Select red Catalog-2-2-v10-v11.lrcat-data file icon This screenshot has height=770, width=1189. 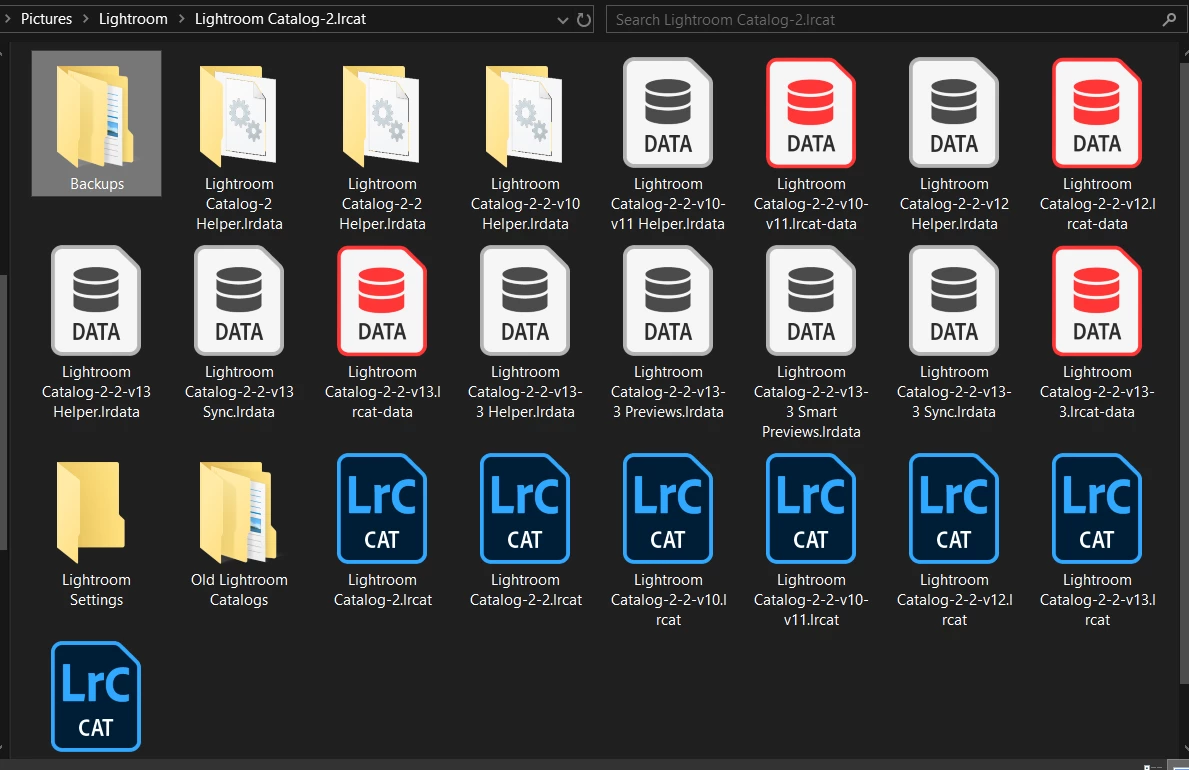click(811, 113)
